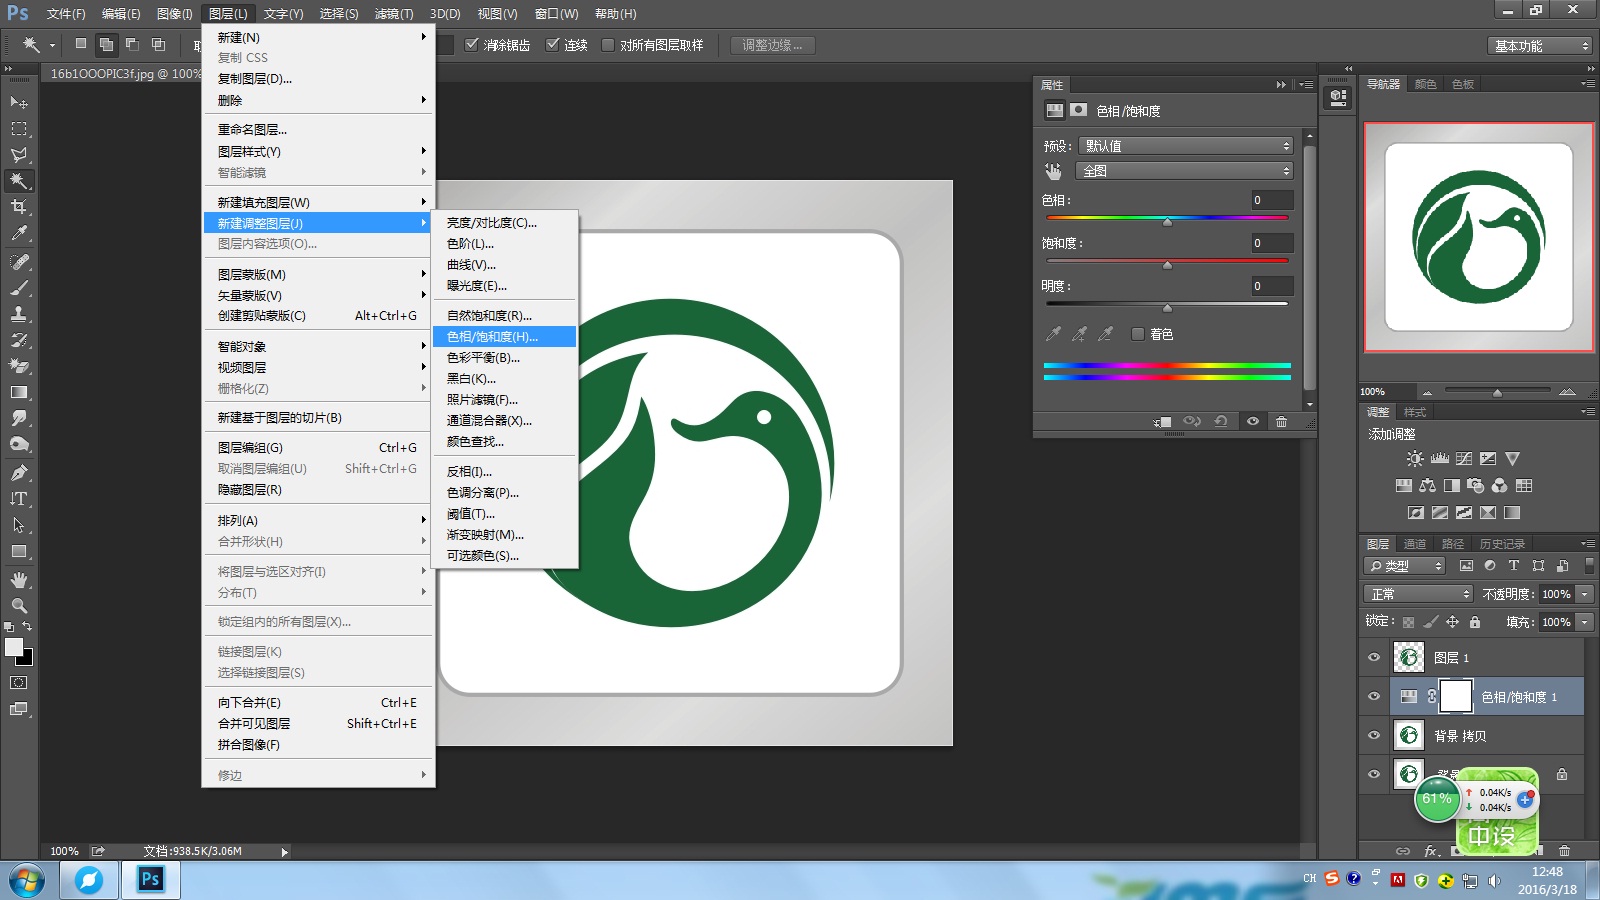Add Brightness/Contrast adjustment sun icon
Viewport: 1600px width, 900px height.
click(1415, 459)
